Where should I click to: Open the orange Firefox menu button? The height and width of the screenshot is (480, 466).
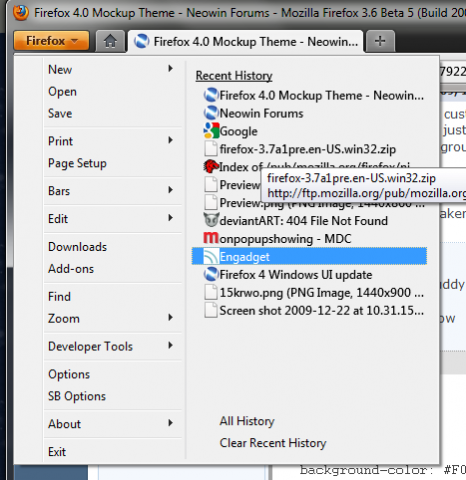pos(52,41)
